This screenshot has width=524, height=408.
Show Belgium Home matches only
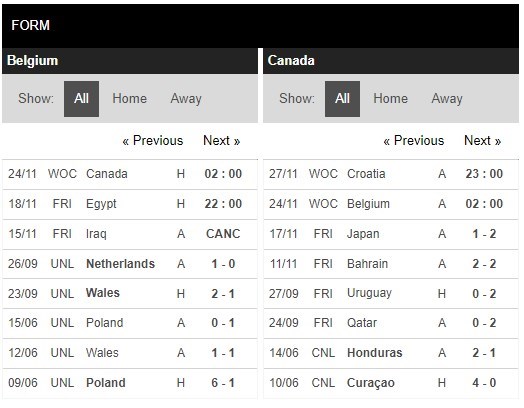[x=129, y=99]
